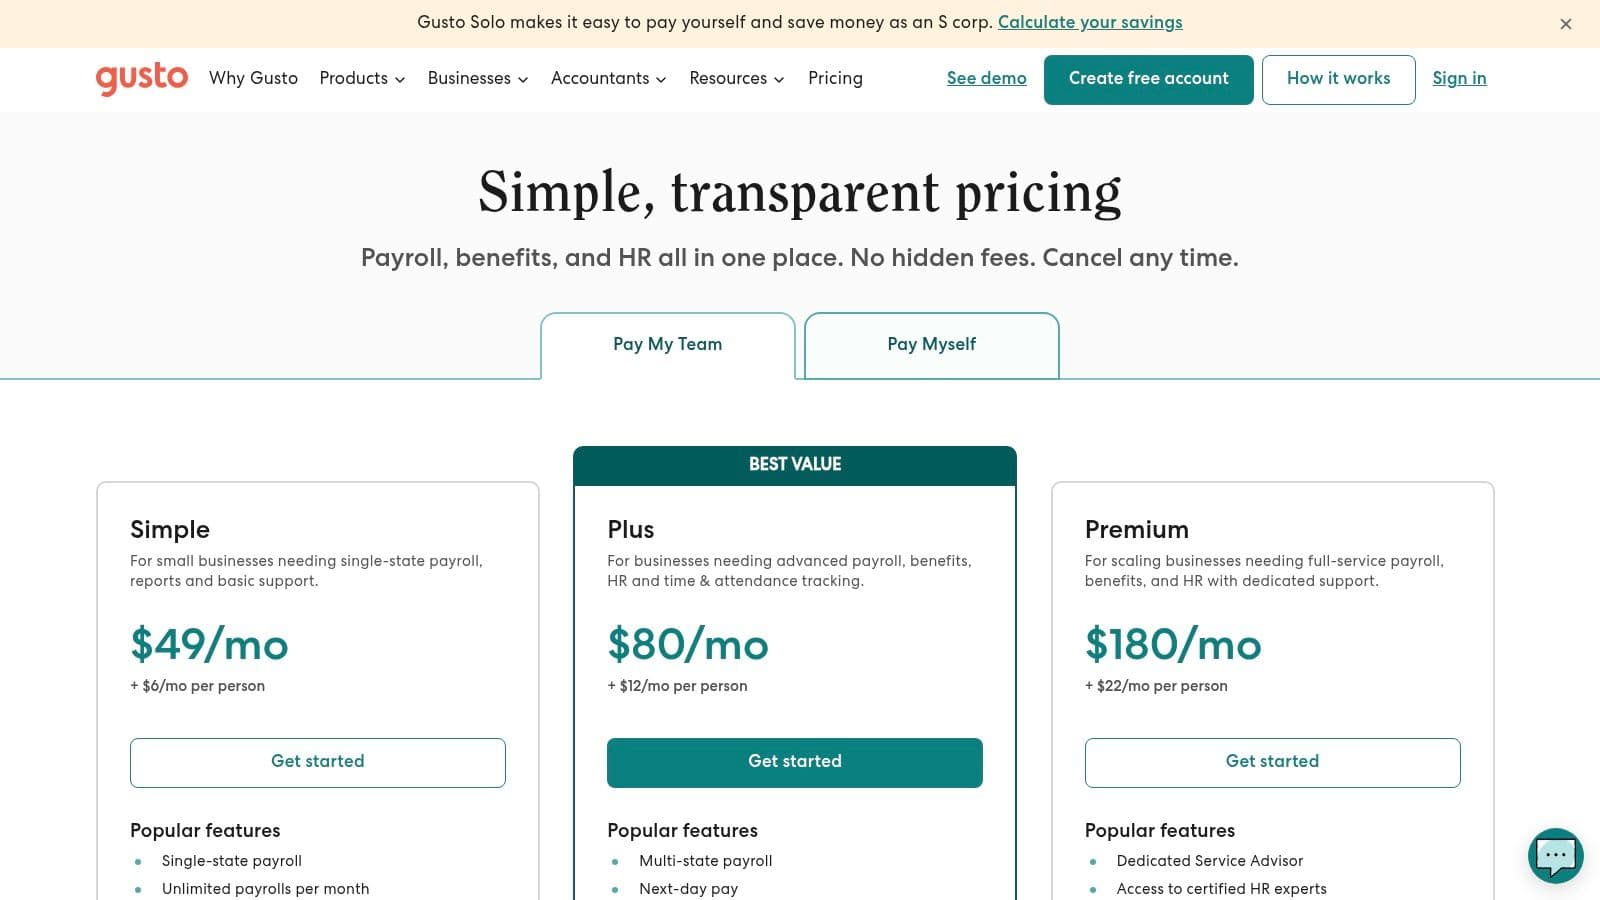Get started with the Simple plan
The width and height of the screenshot is (1600, 900).
coord(318,762)
